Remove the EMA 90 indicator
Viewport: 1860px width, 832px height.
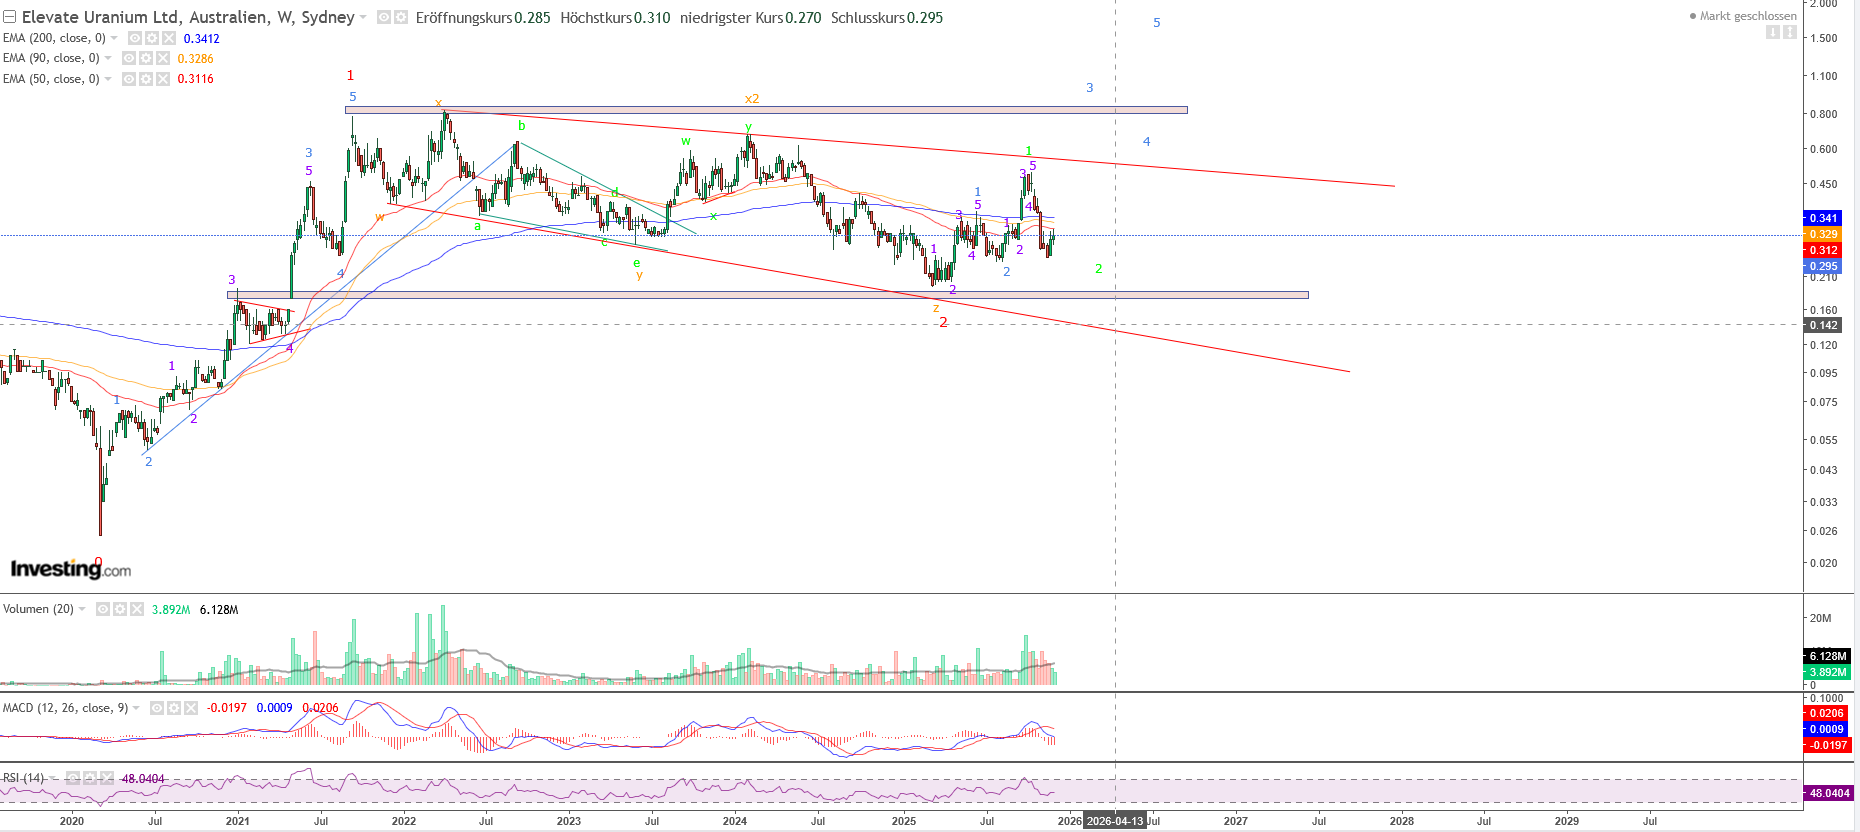163,58
